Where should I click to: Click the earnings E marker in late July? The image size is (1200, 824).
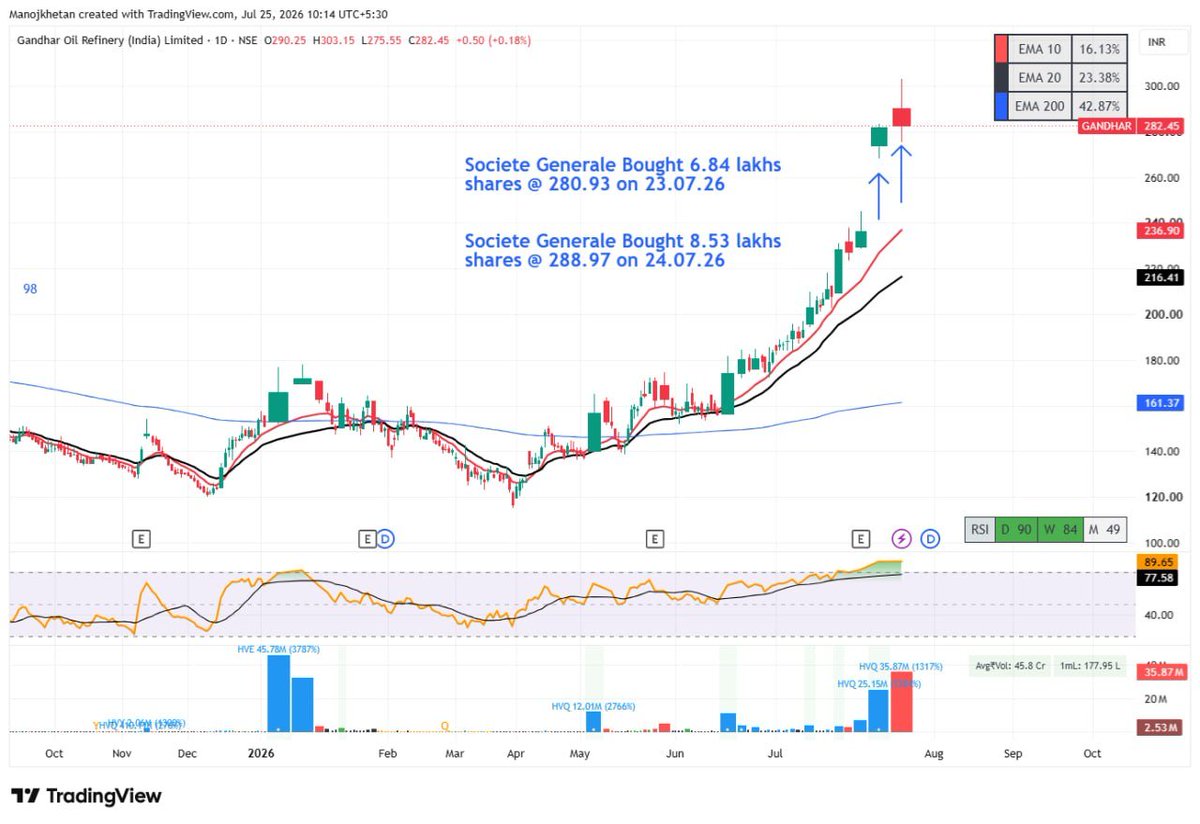[860, 539]
